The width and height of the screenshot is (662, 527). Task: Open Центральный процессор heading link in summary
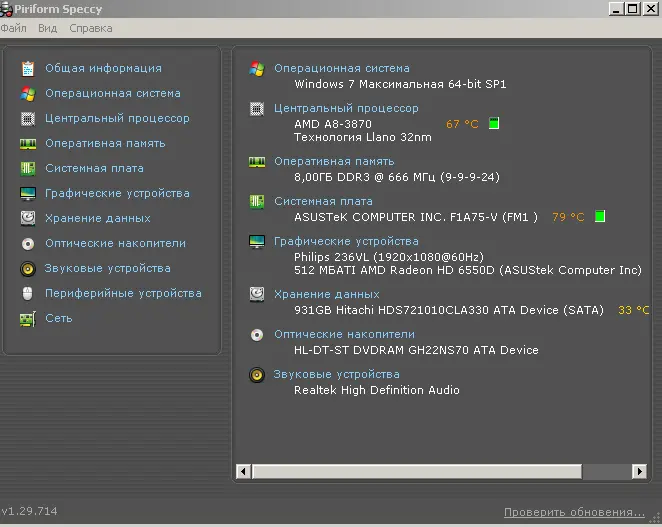coord(346,108)
